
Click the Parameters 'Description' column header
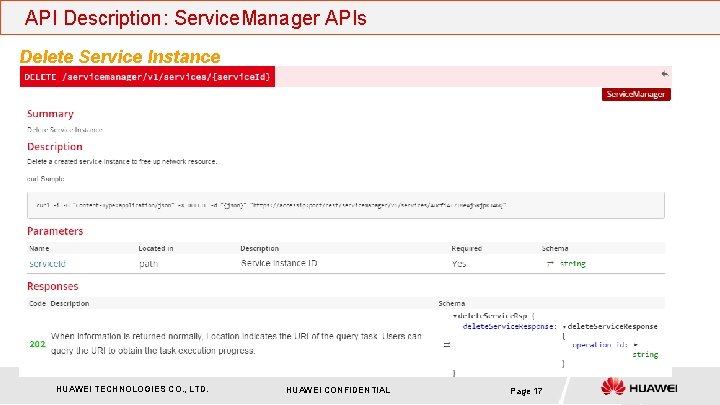259,248
